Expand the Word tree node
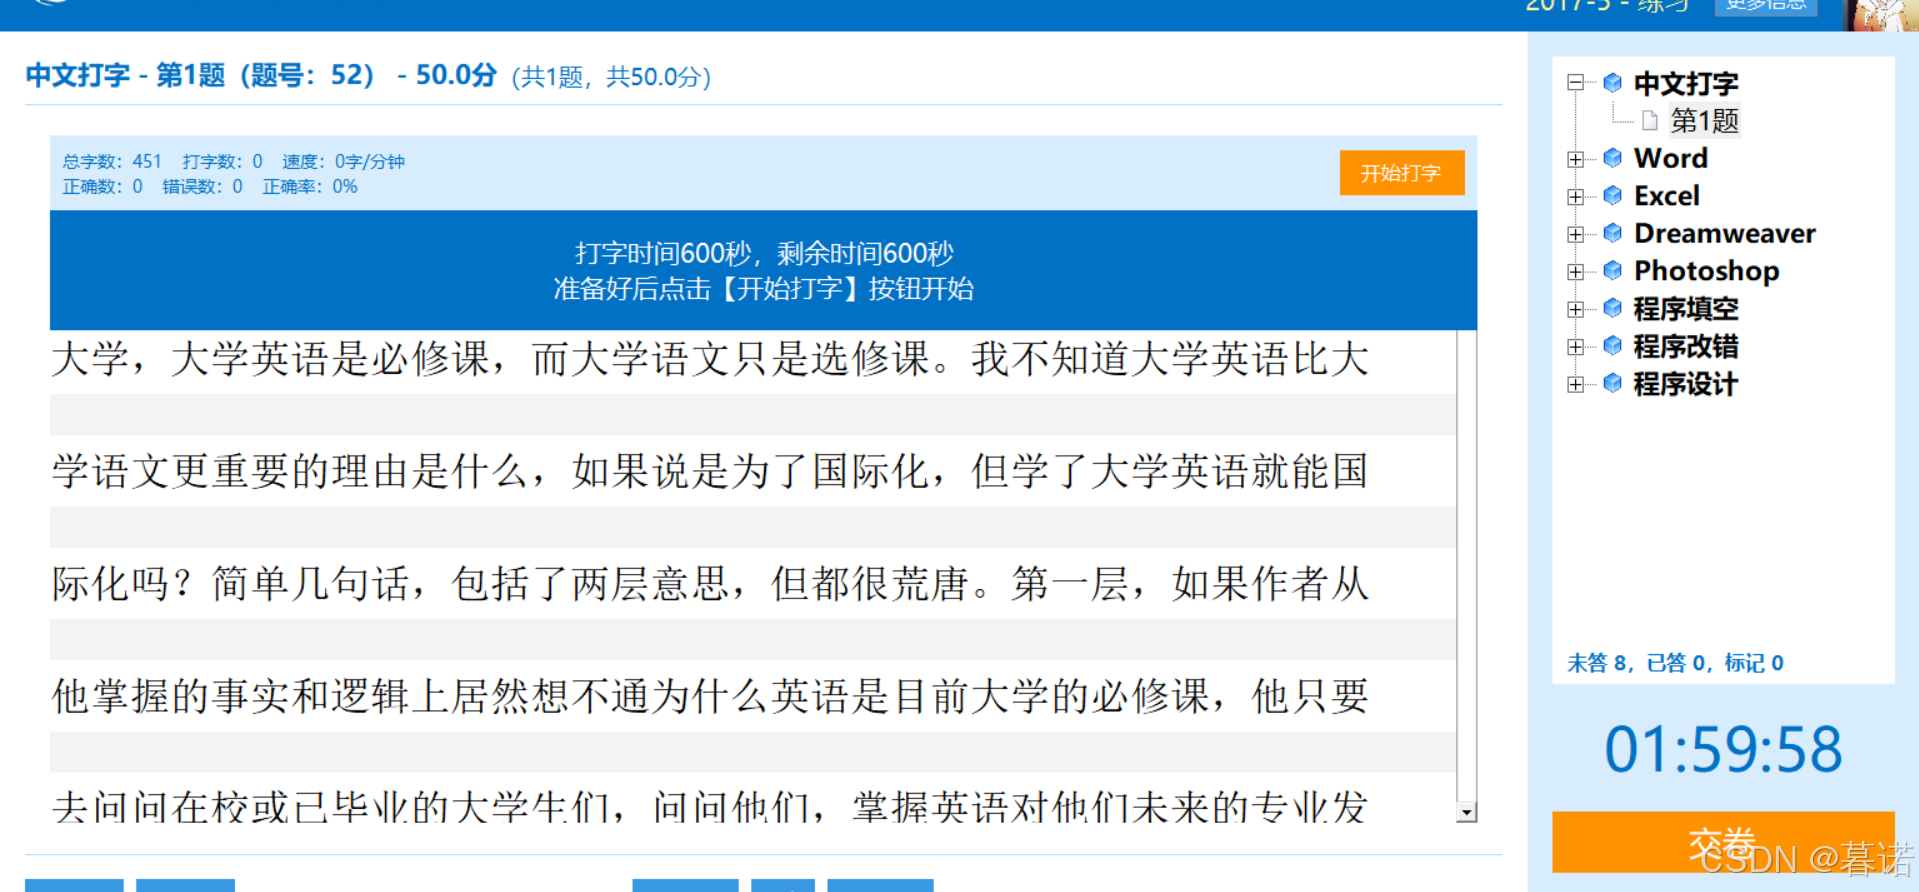The height and width of the screenshot is (892, 1919). click(1576, 159)
